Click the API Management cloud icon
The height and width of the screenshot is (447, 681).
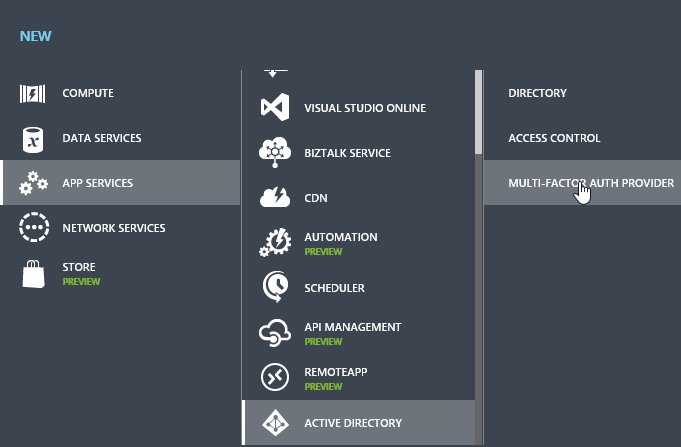point(274,333)
